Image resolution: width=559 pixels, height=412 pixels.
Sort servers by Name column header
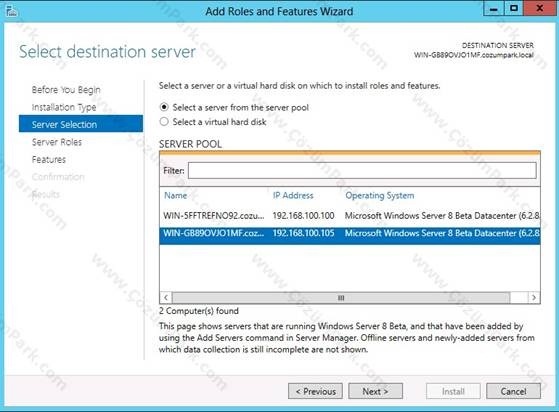tap(175, 195)
